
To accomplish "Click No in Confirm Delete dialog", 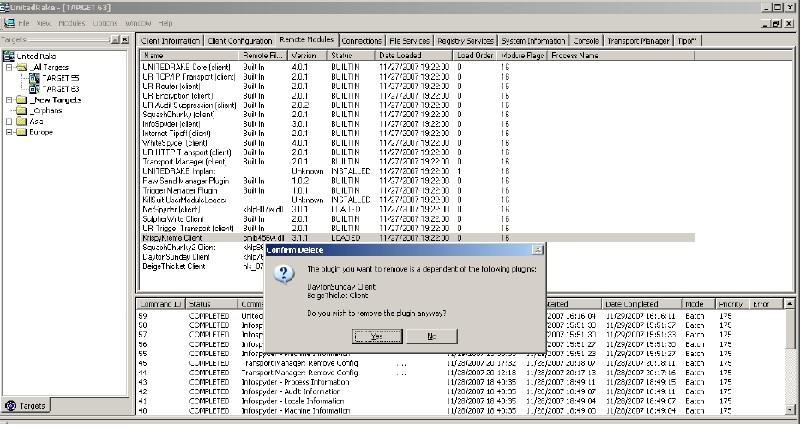I will tap(431, 336).
